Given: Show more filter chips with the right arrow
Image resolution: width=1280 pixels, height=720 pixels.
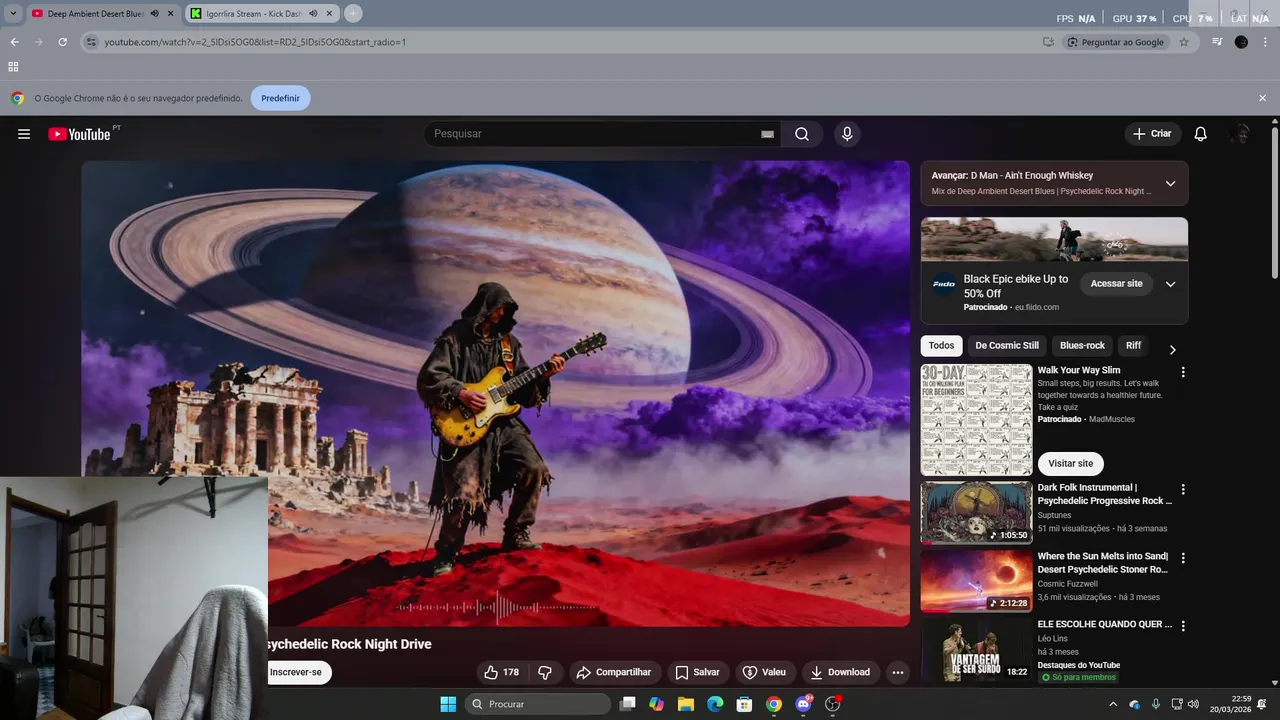Looking at the screenshot, I should [x=1172, y=349].
